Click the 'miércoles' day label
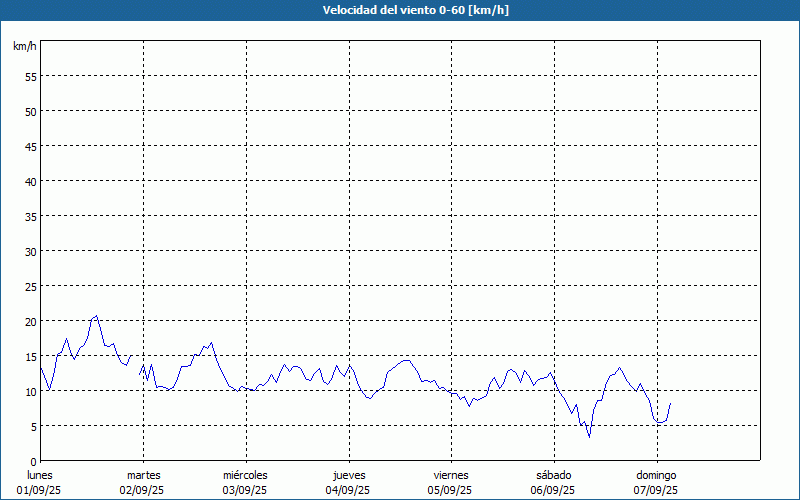Viewport: 800px width, 500px height. tap(245, 475)
